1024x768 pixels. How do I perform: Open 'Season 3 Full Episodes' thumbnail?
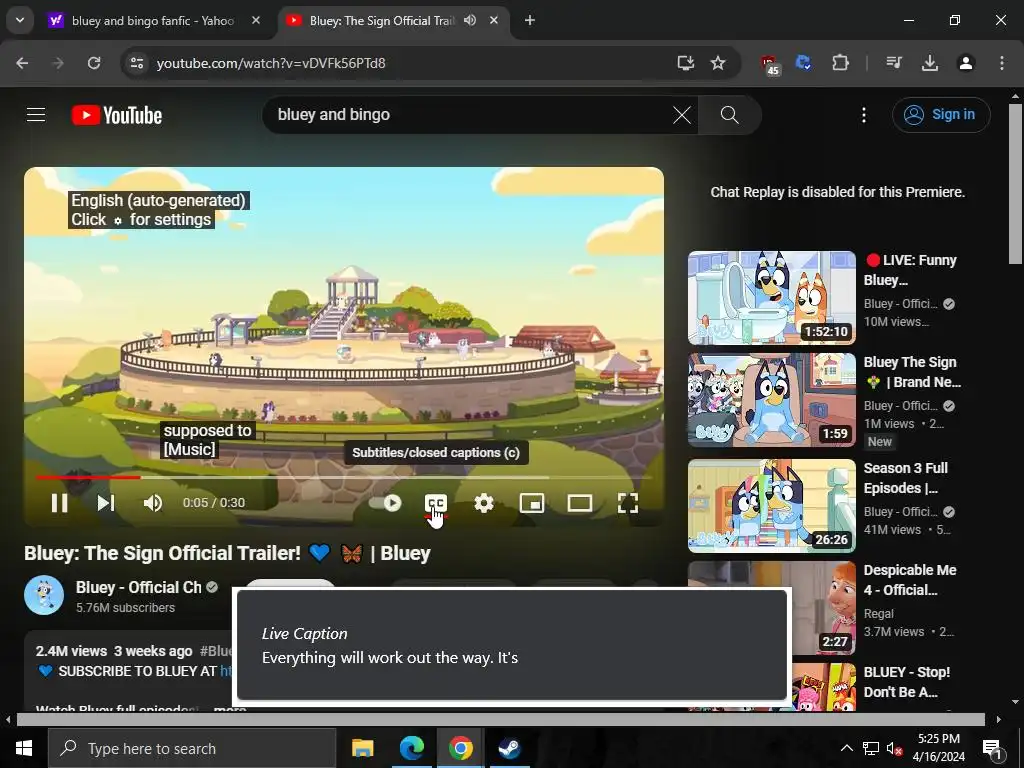[x=772, y=505]
